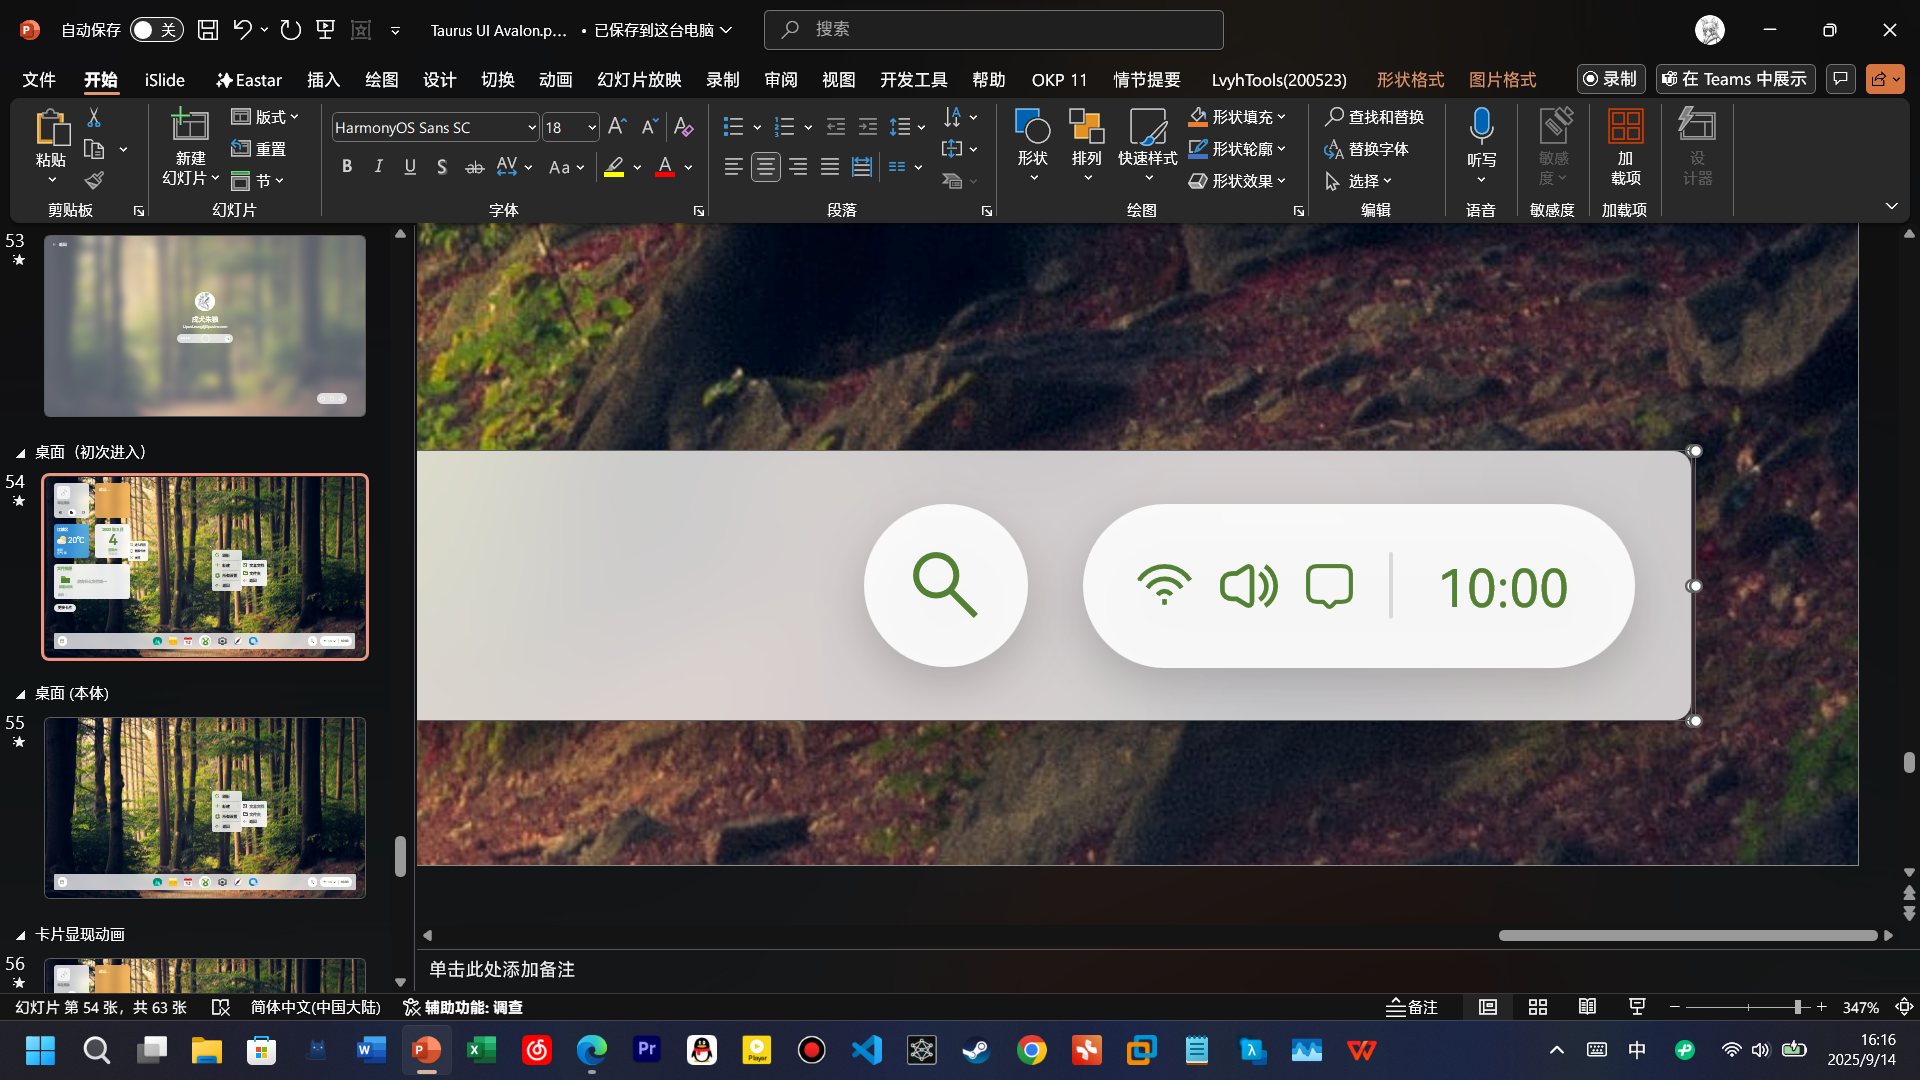Click the zoom slider handle
This screenshot has height=1080, width=1920.
1797,1007
